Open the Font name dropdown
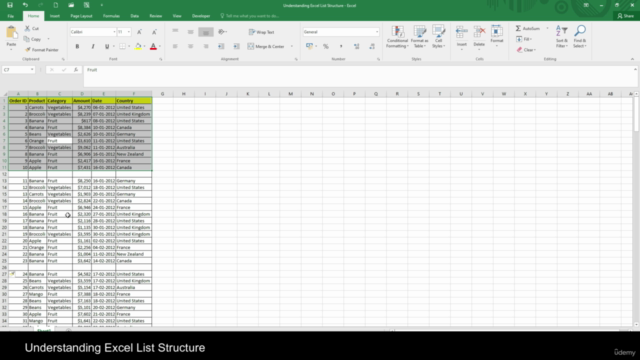640x360 pixels. 114,32
